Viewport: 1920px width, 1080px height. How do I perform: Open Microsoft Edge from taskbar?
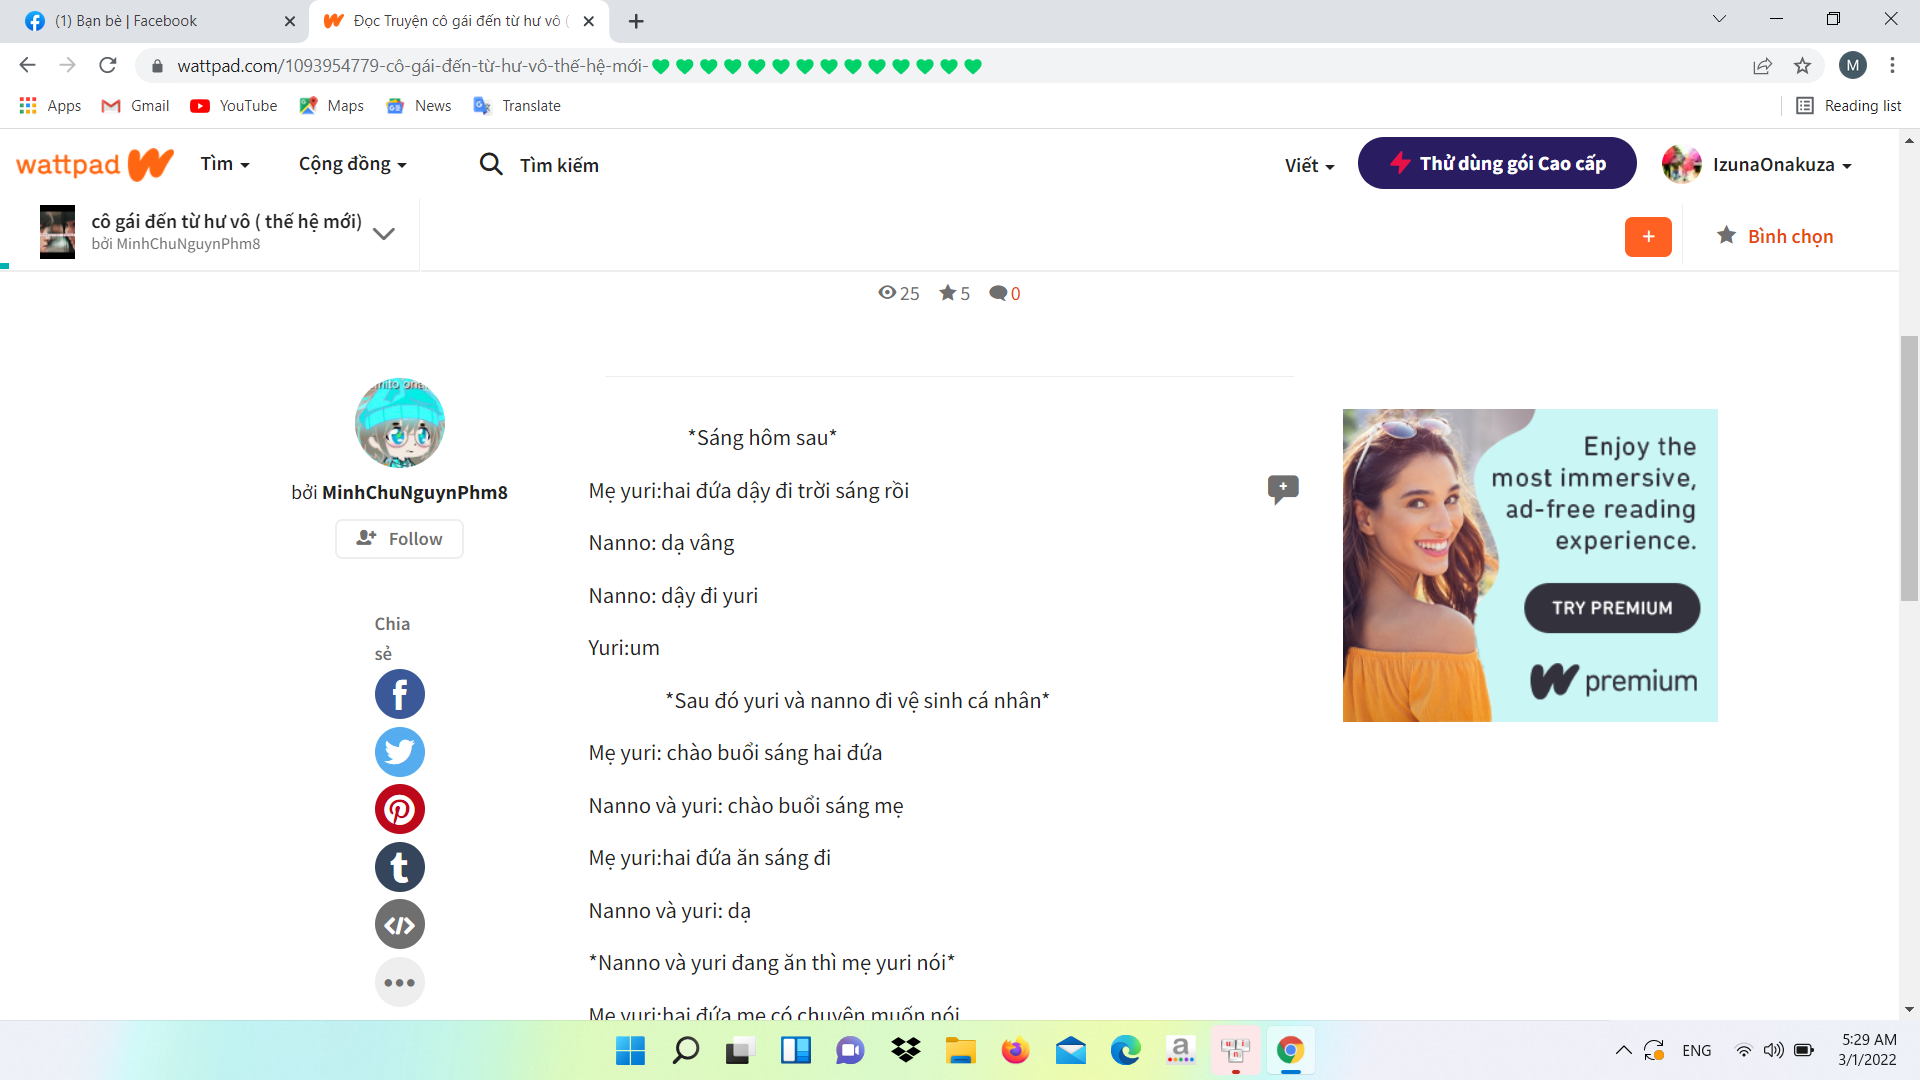pos(1125,1050)
